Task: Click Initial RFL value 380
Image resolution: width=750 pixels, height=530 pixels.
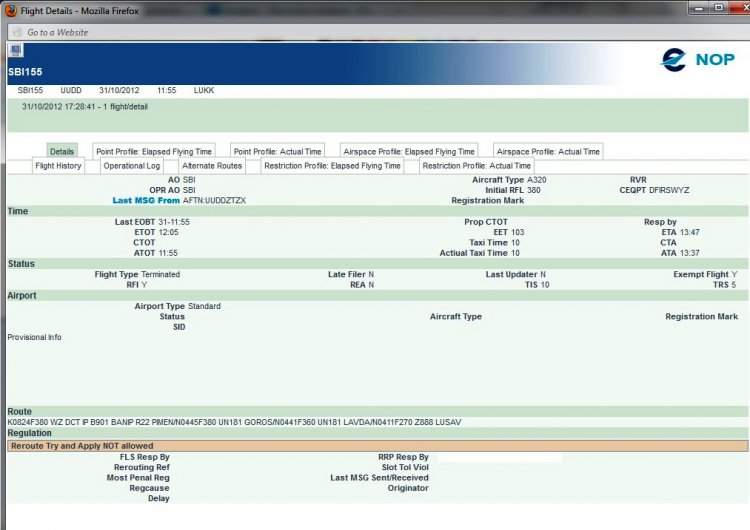Action: (x=534, y=190)
